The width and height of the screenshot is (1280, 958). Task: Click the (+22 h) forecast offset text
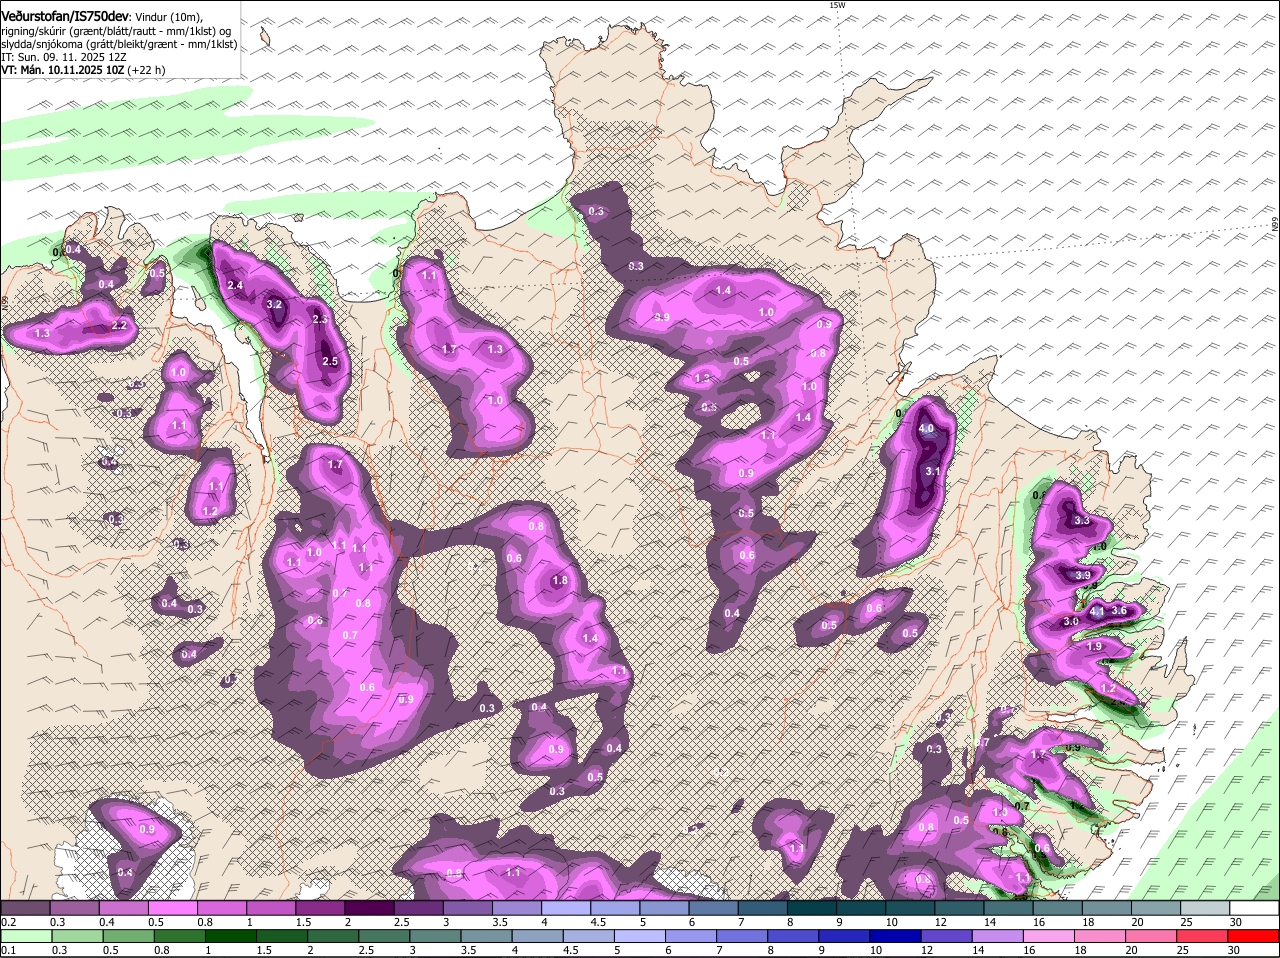point(146,70)
